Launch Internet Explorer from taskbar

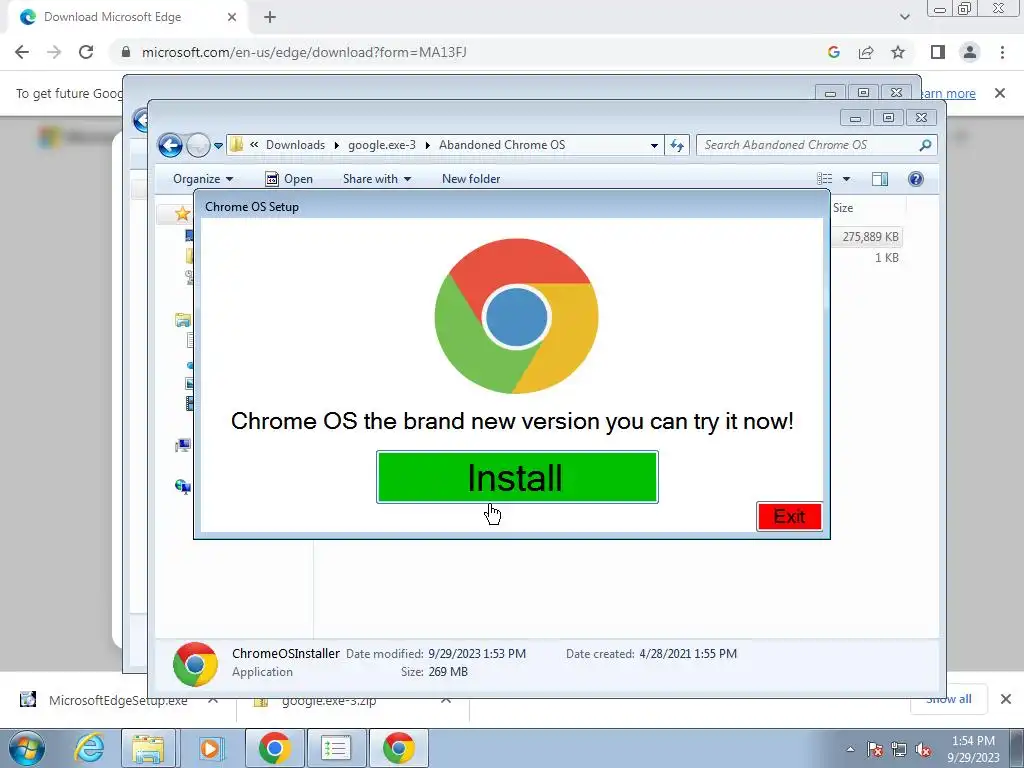pyautogui.click(x=89, y=748)
